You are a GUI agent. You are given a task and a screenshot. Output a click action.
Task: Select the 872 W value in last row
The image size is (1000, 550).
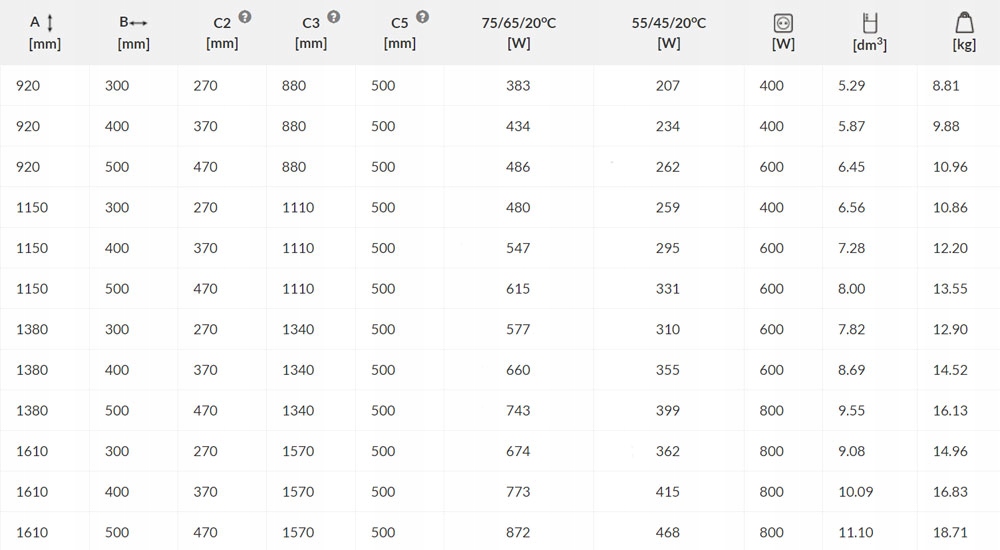518,532
